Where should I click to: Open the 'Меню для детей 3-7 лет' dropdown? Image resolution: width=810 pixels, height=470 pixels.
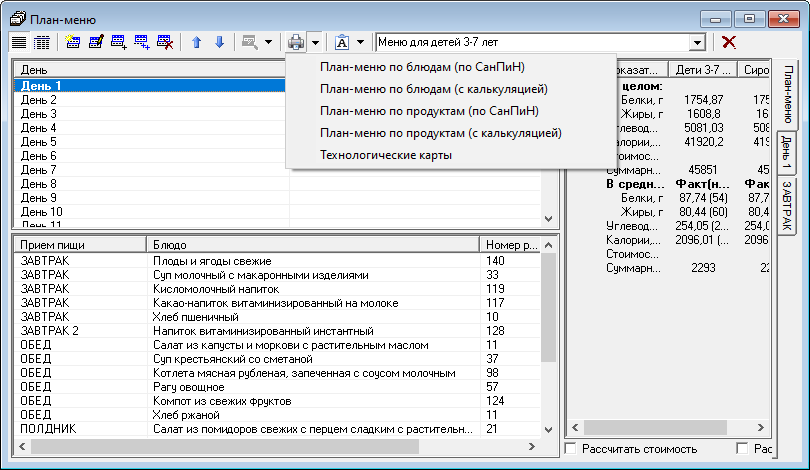pyautogui.click(x=696, y=42)
